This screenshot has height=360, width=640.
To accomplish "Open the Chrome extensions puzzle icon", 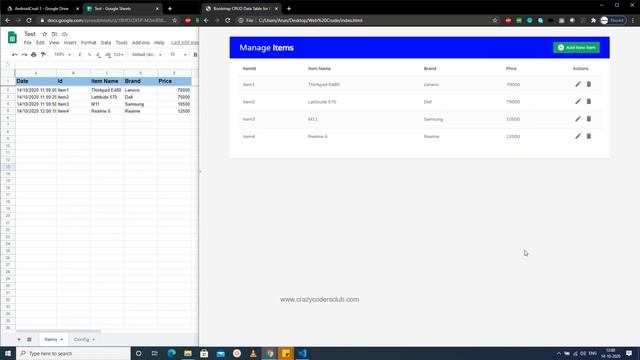I will point(593,20).
